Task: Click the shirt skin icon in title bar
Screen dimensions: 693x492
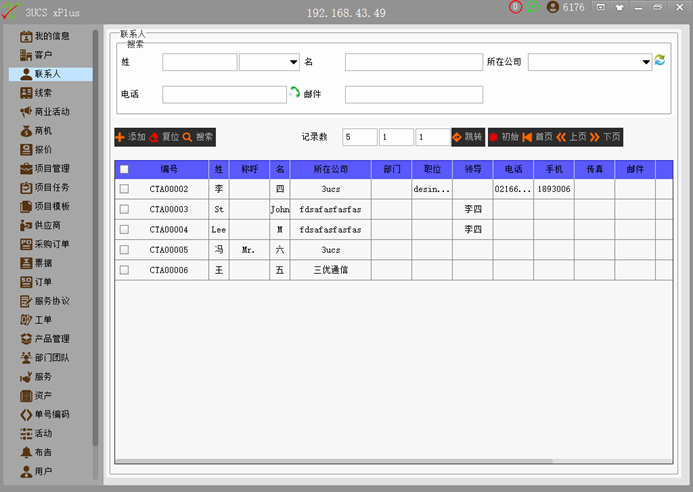Action: coord(619,7)
